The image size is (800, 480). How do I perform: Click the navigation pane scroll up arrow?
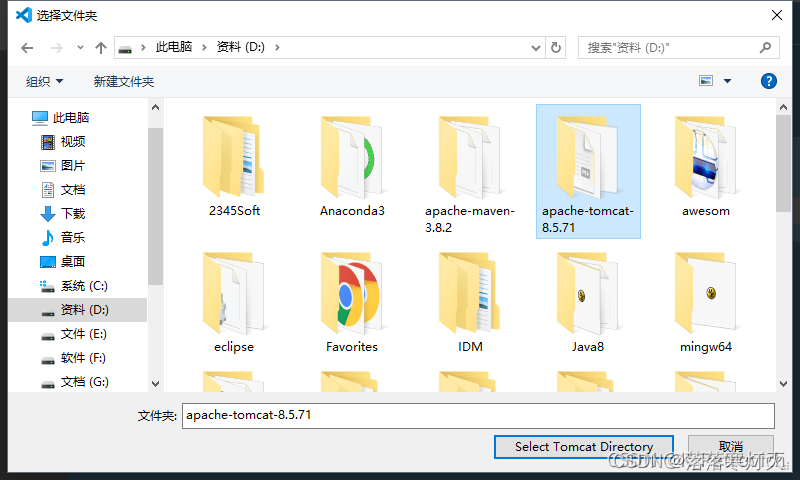coord(155,107)
